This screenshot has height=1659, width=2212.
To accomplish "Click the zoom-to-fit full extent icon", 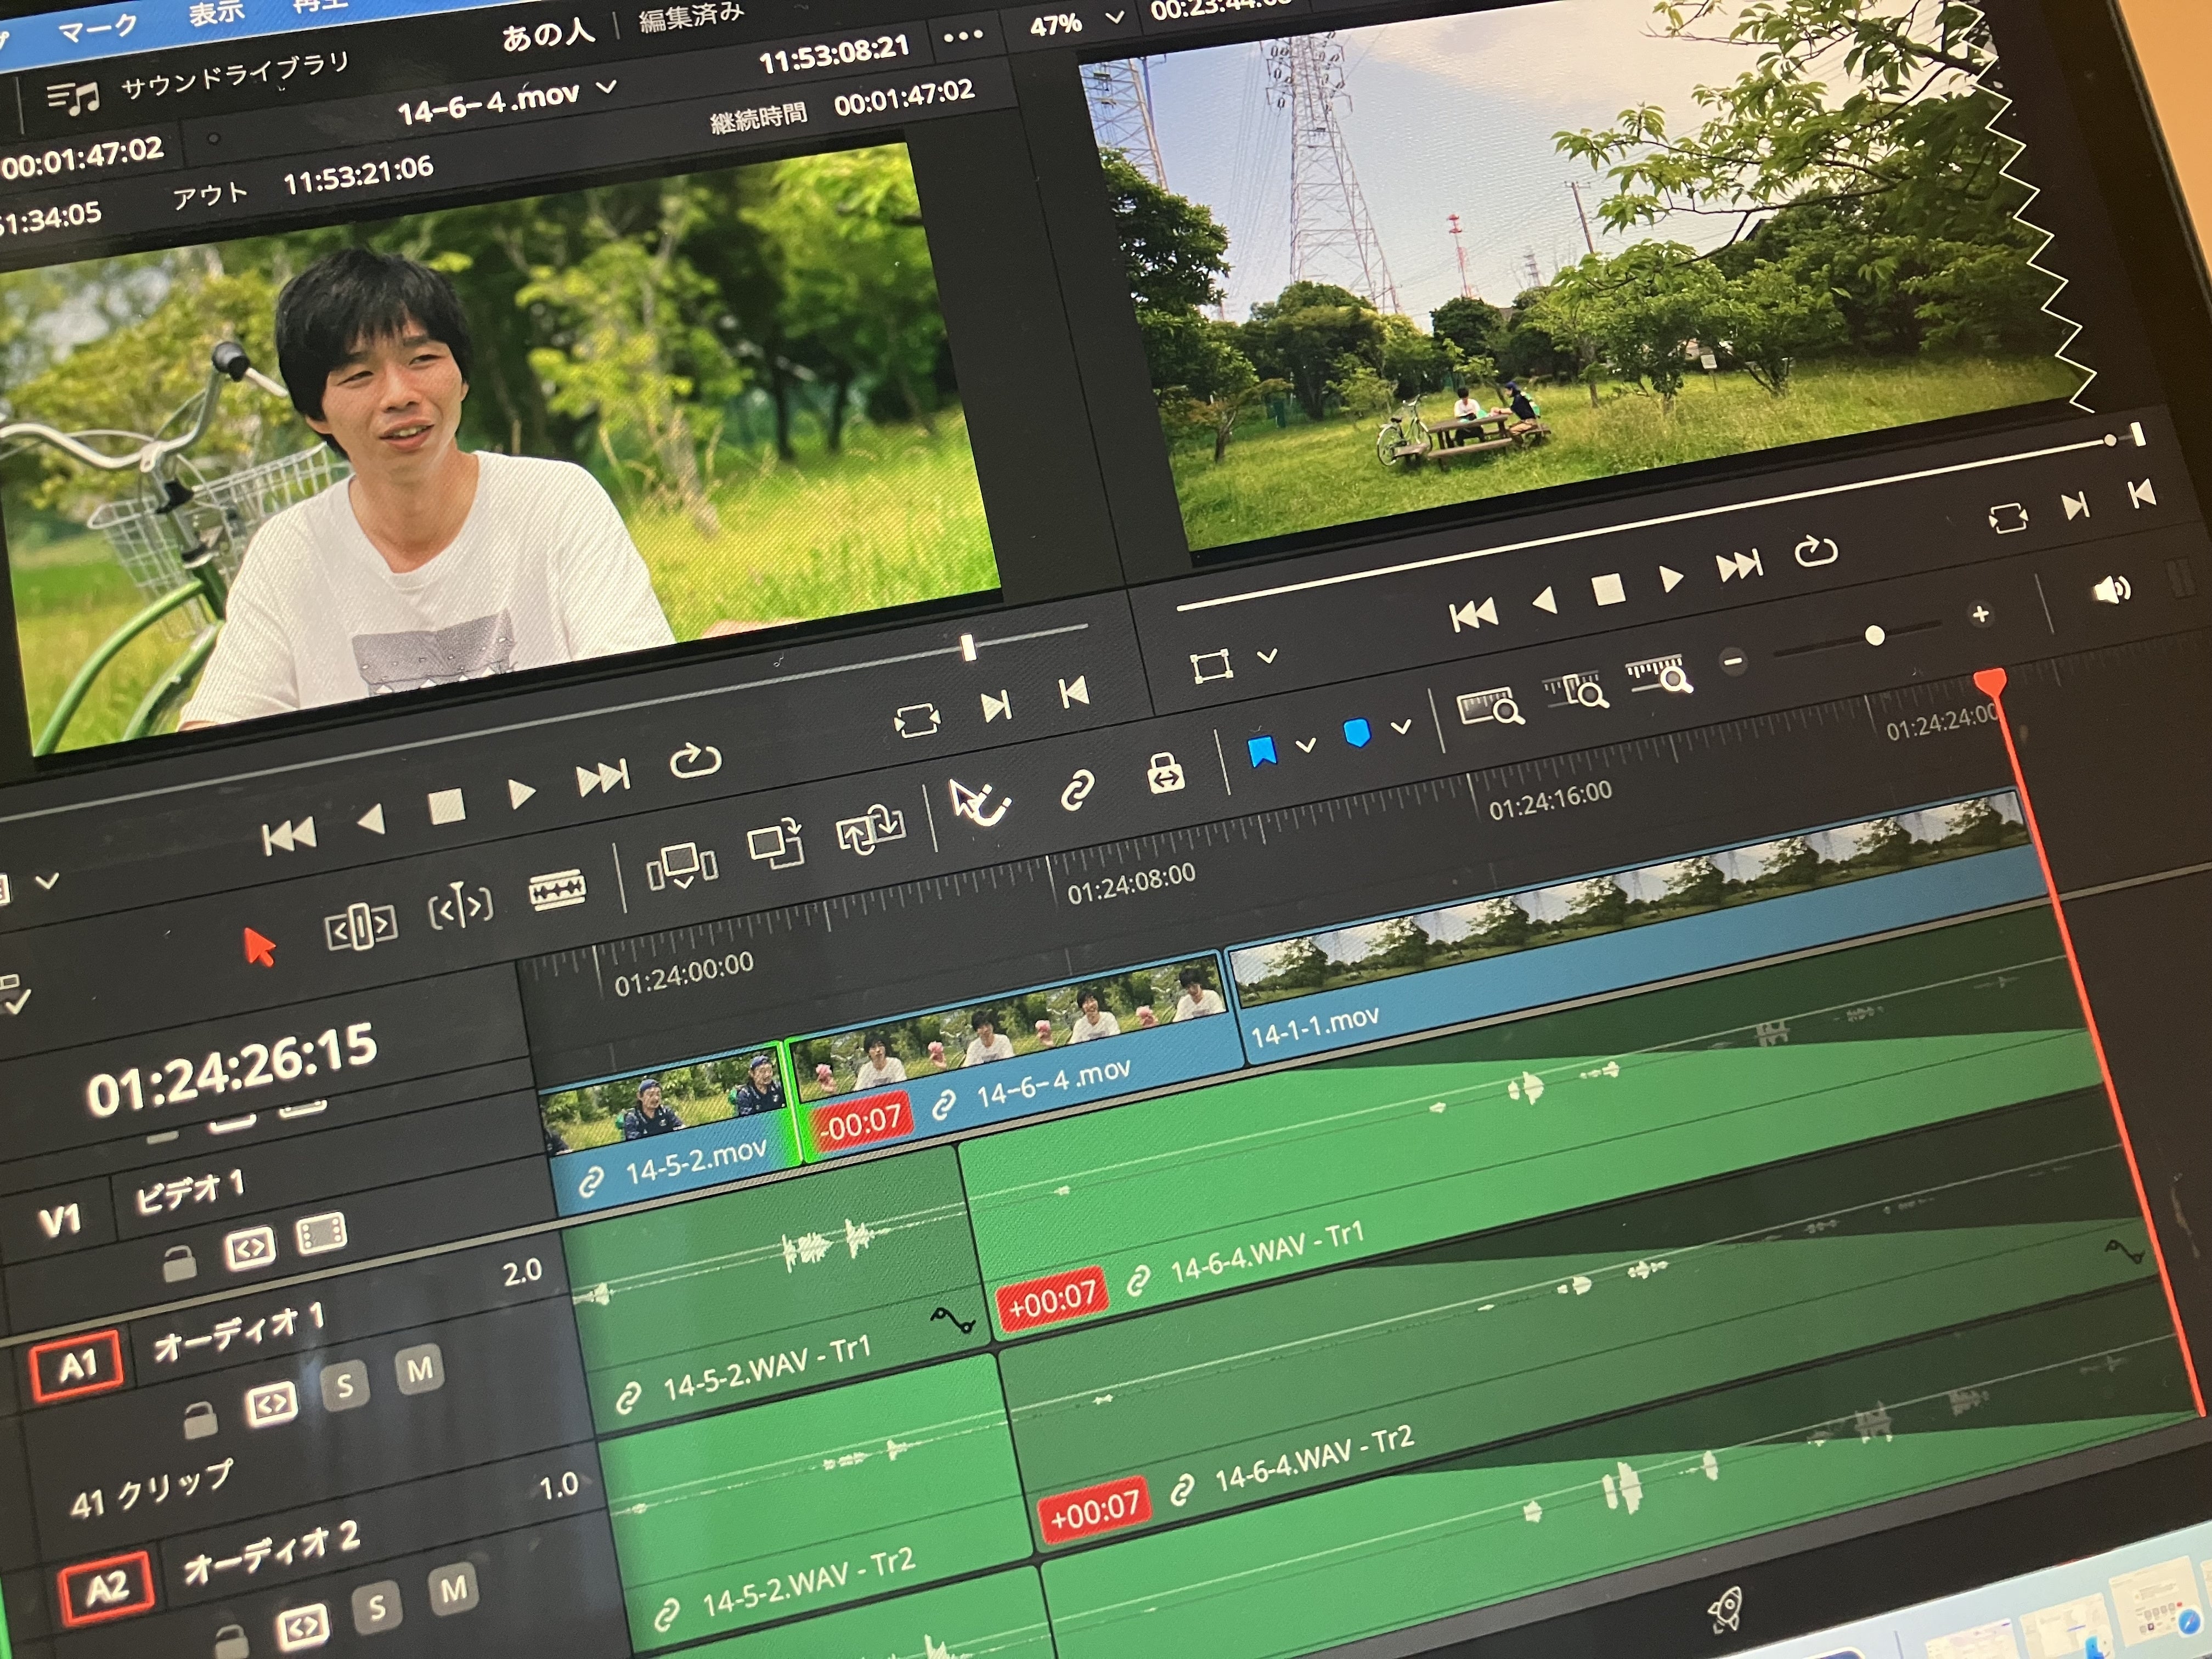I will 1490,708.
